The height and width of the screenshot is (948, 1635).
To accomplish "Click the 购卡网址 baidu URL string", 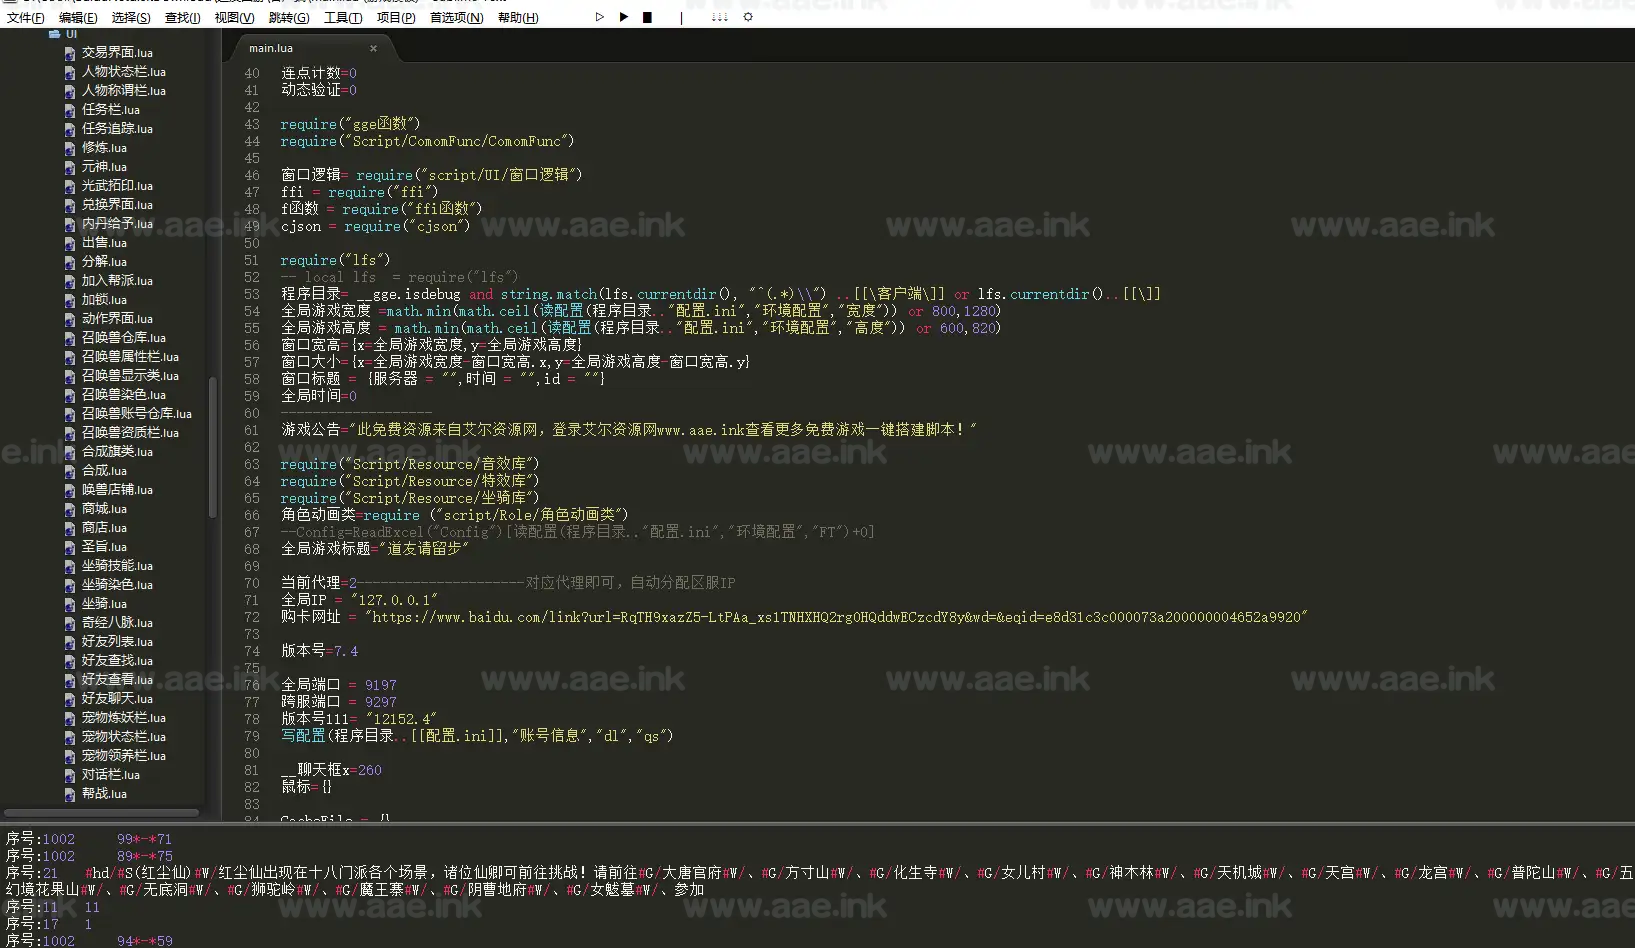I will 837,617.
